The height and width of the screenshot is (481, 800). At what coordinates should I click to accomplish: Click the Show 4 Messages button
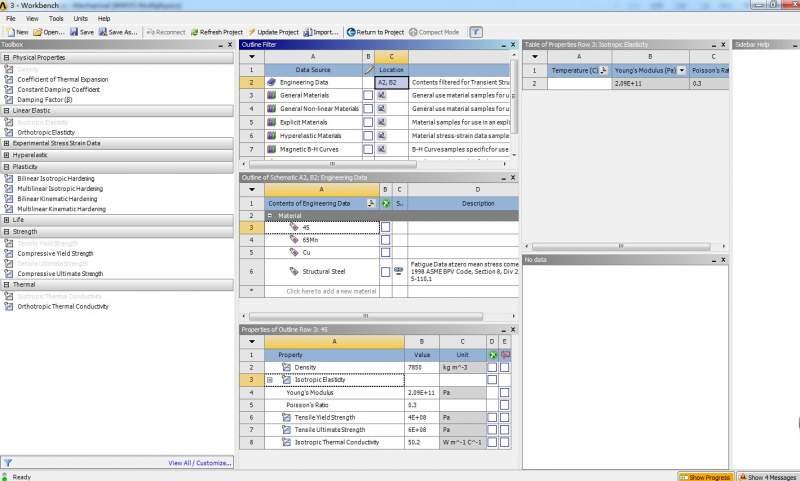pos(767,477)
